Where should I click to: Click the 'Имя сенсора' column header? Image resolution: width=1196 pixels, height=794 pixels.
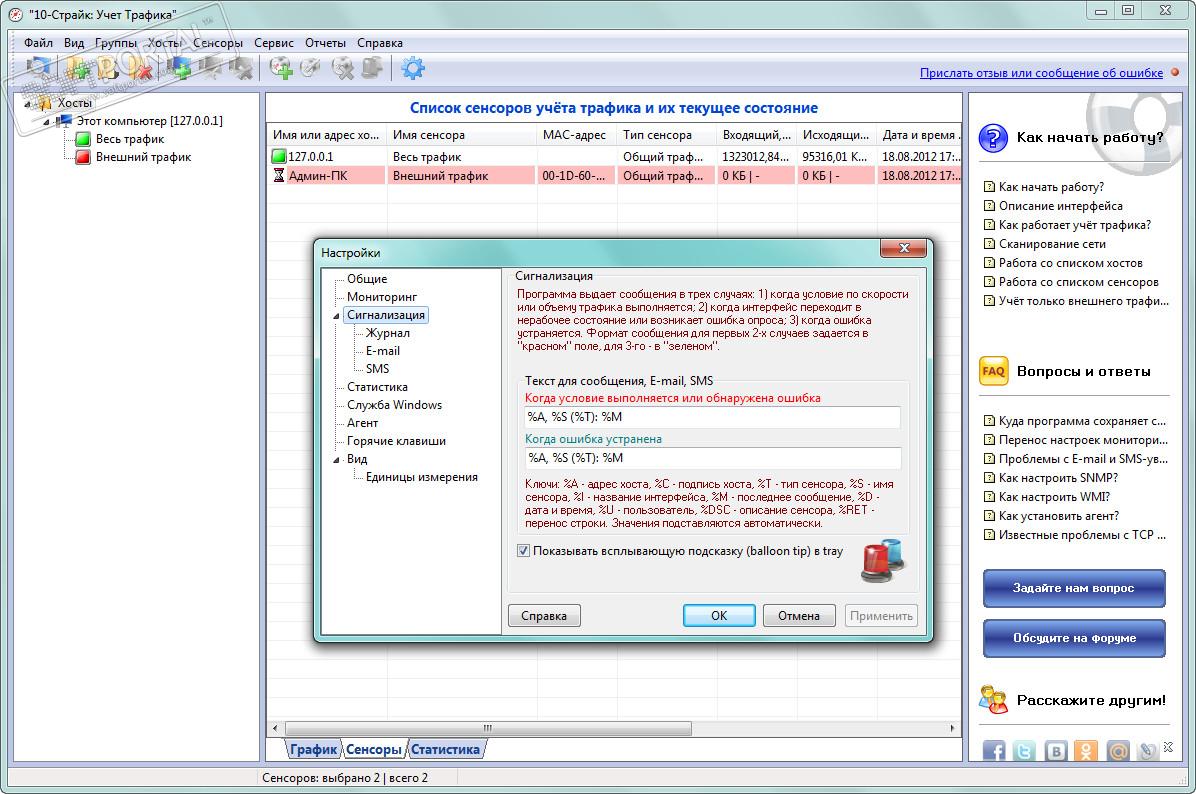click(x=461, y=135)
